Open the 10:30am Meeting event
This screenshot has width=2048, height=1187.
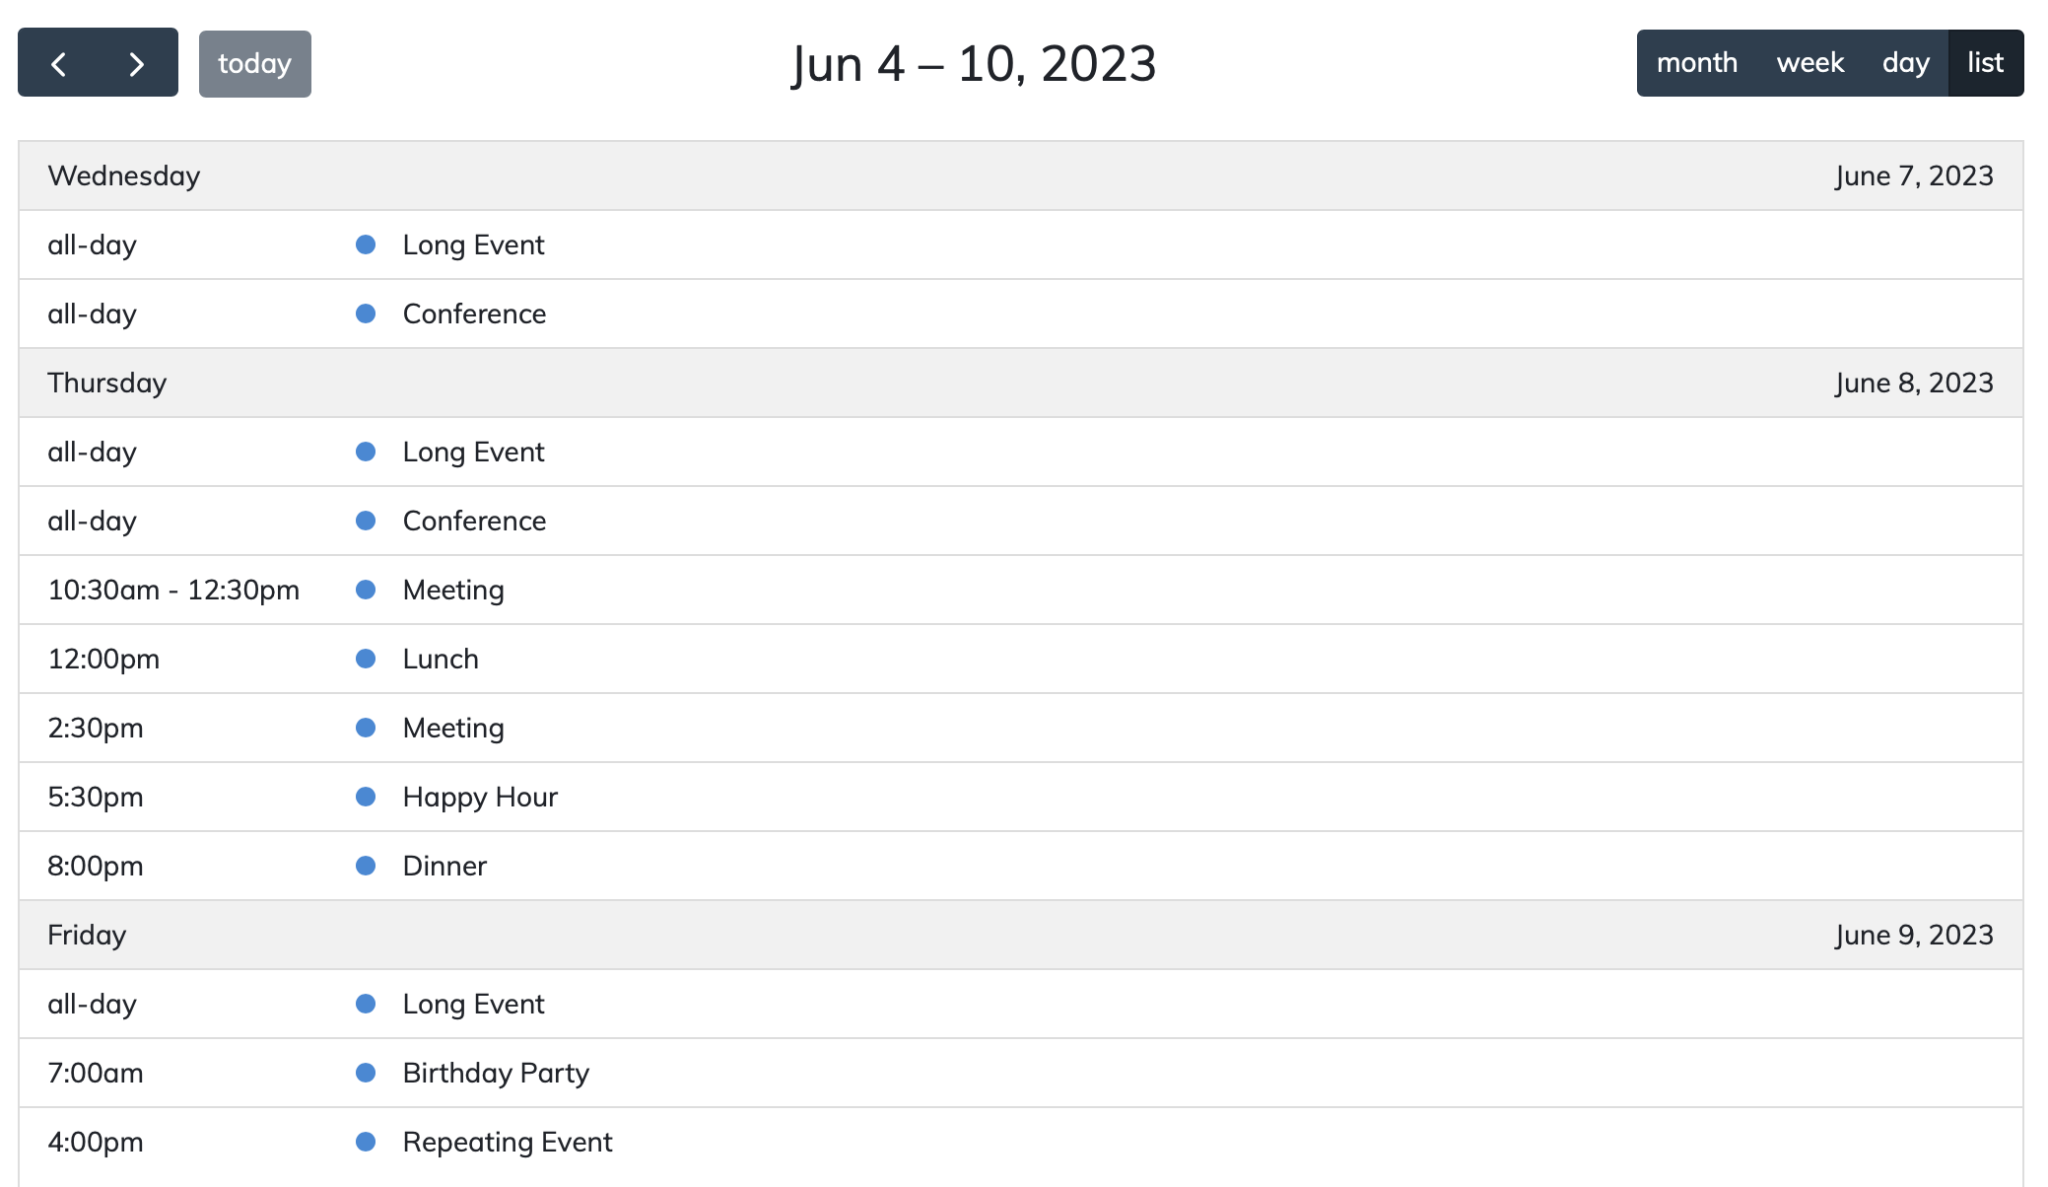click(x=452, y=589)
